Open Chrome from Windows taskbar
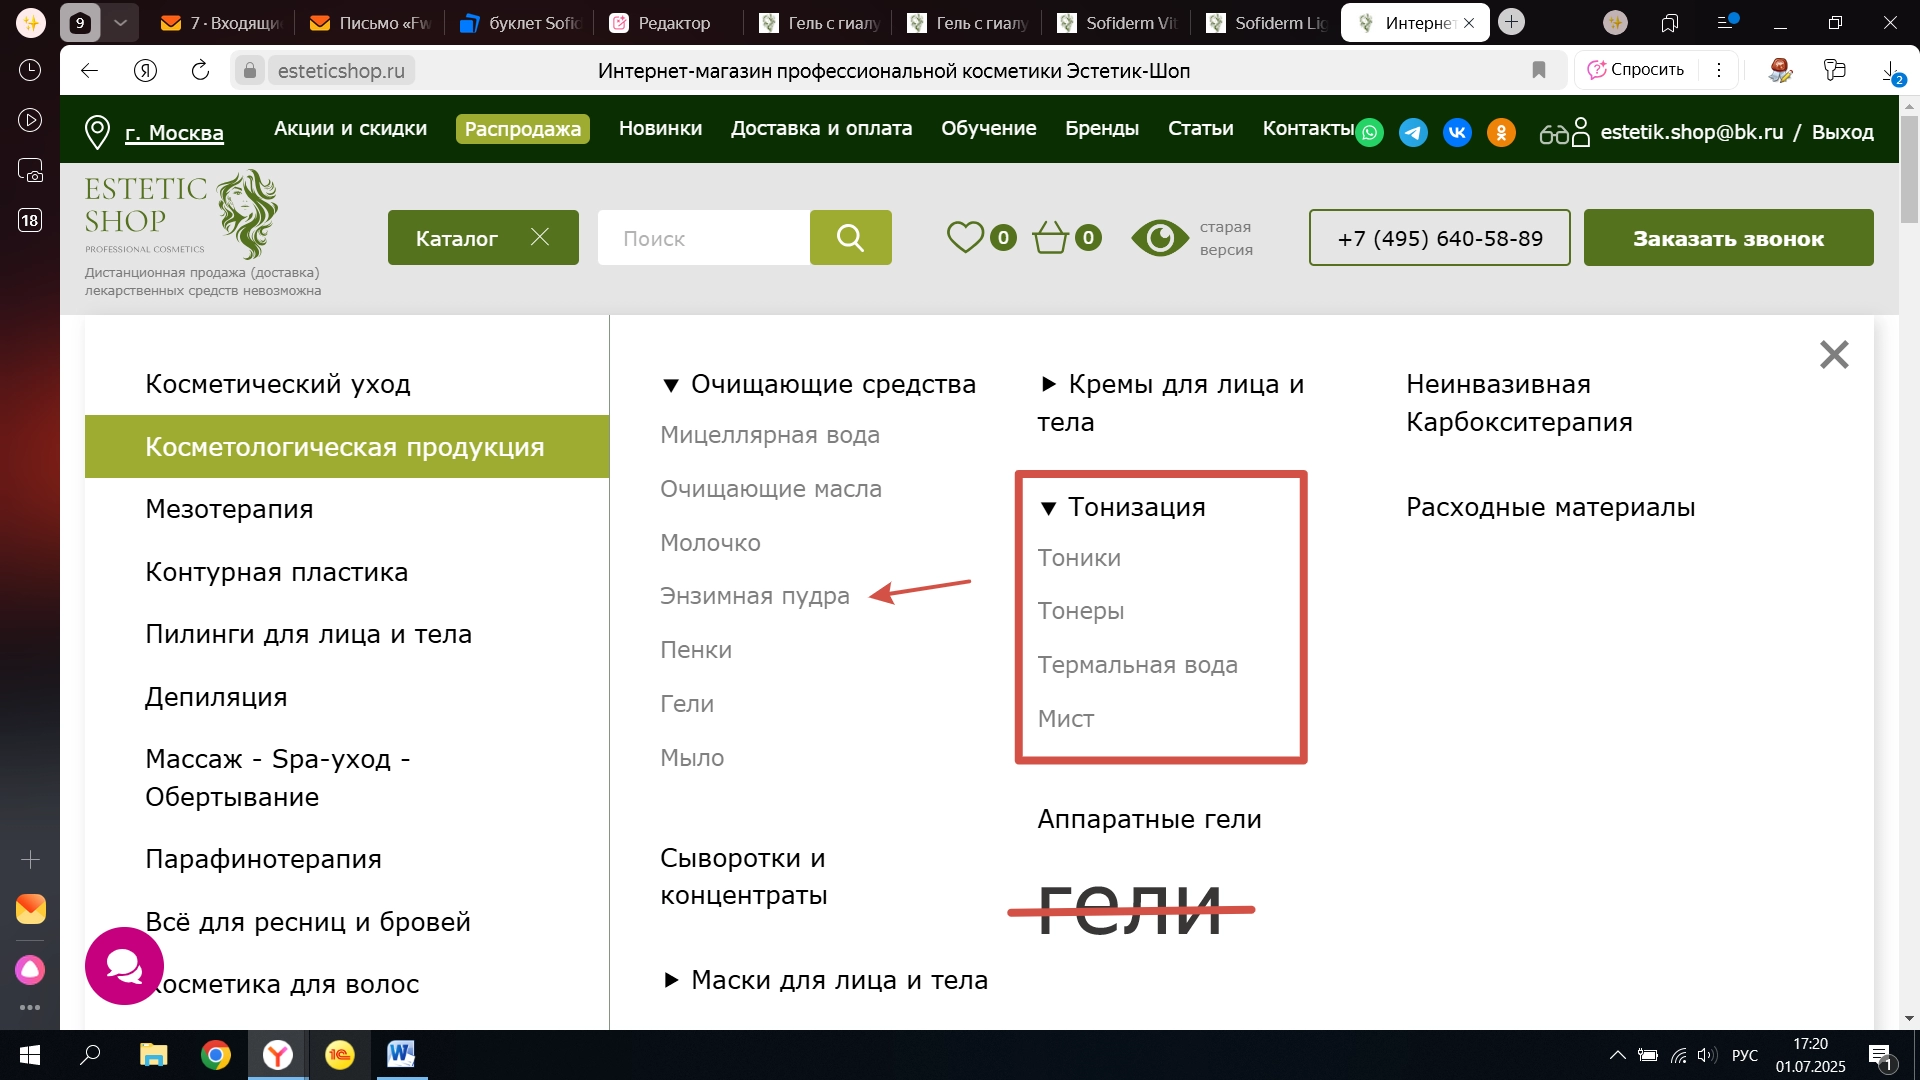The width and height of the screenshot is (1920, 1080). click(x=216, y=1054)
